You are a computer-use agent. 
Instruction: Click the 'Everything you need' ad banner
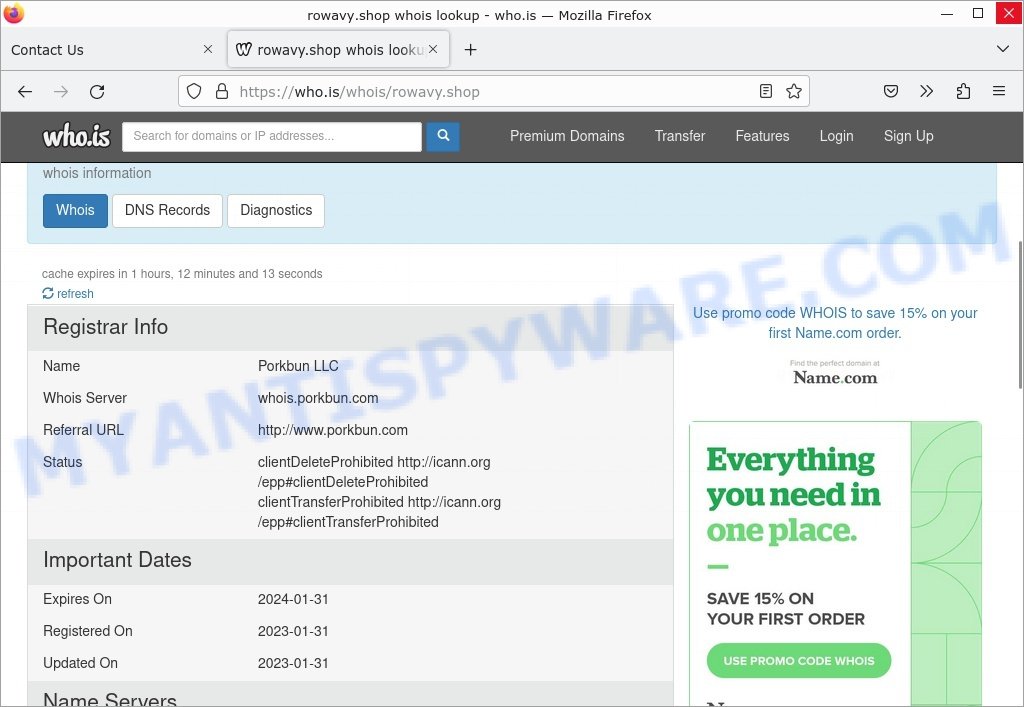(x=835, y=563)
